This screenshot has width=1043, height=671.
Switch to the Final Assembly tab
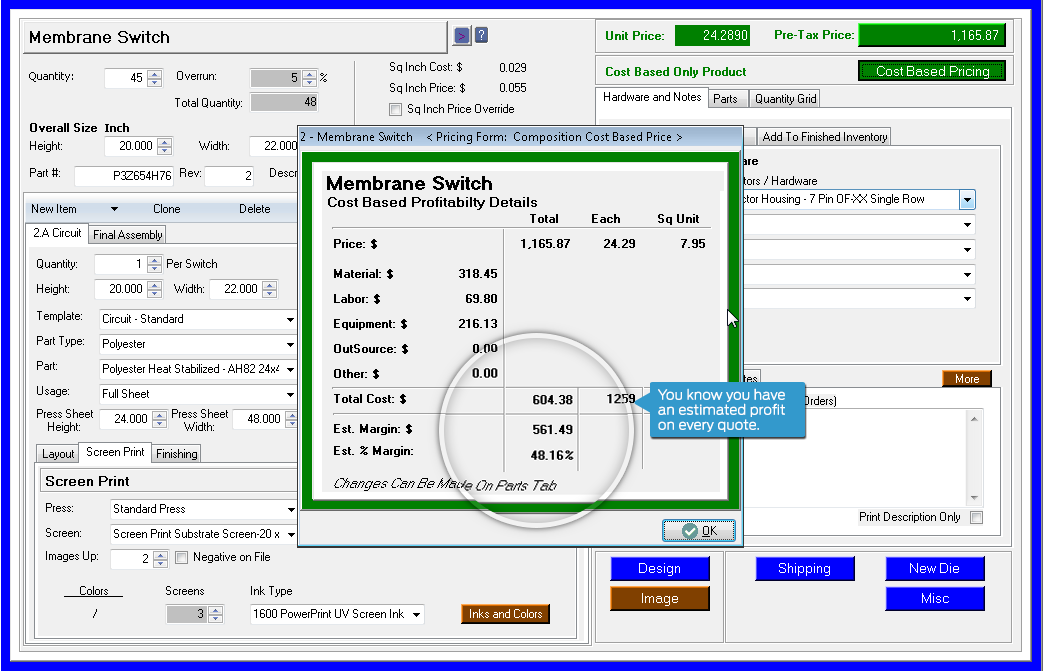point(127,235)
